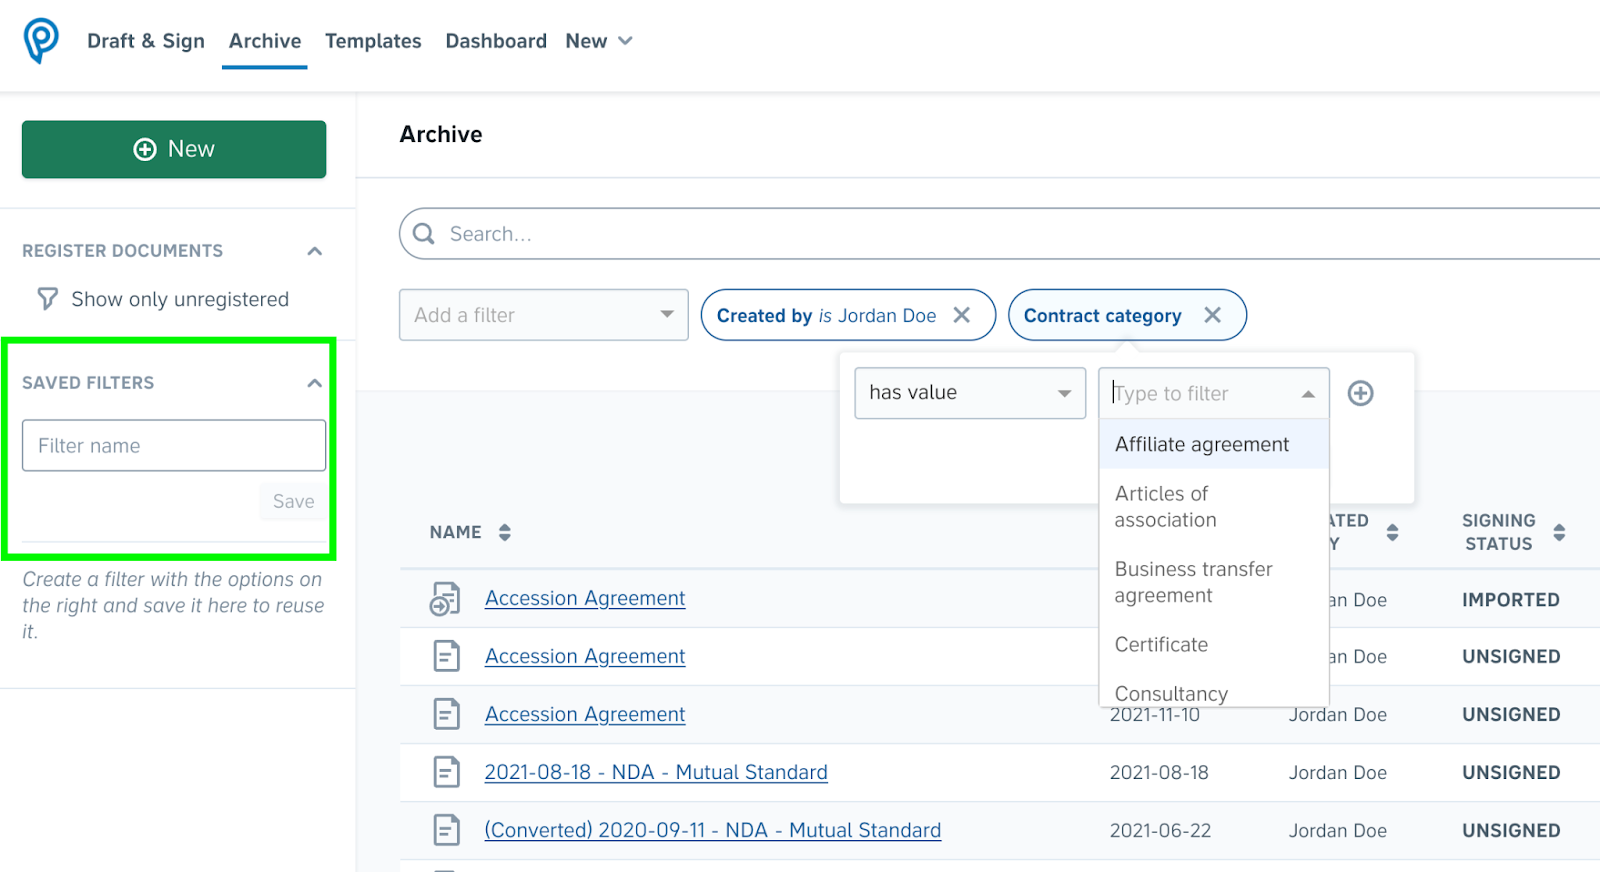
Task: Open the (Converted) 2020-09-11 NDA link
Action: pyautogui.click(x=713, y=830)
